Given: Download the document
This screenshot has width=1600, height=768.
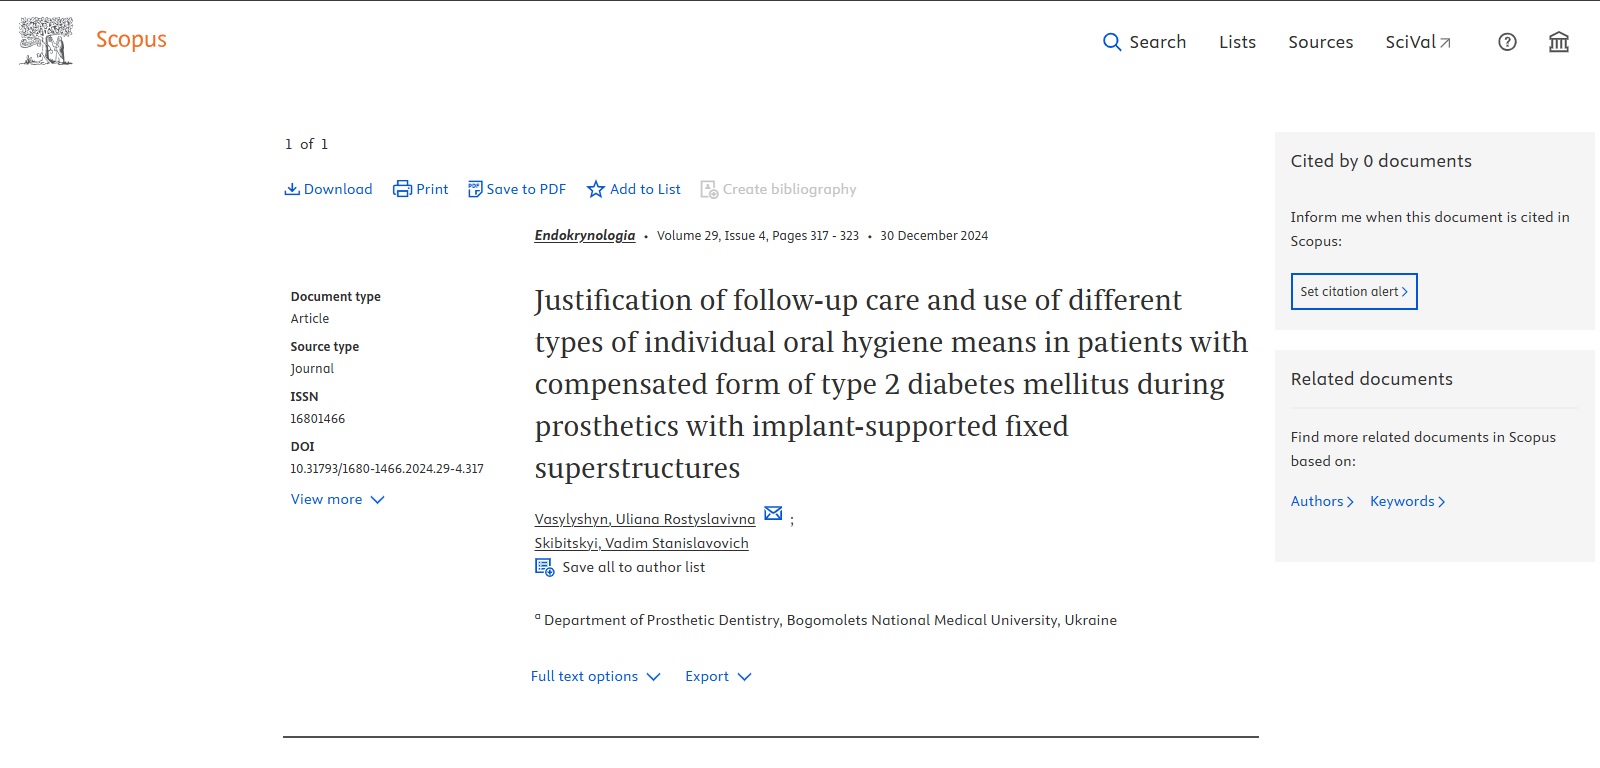Looking at the screenshot, I should pos(328,189).
